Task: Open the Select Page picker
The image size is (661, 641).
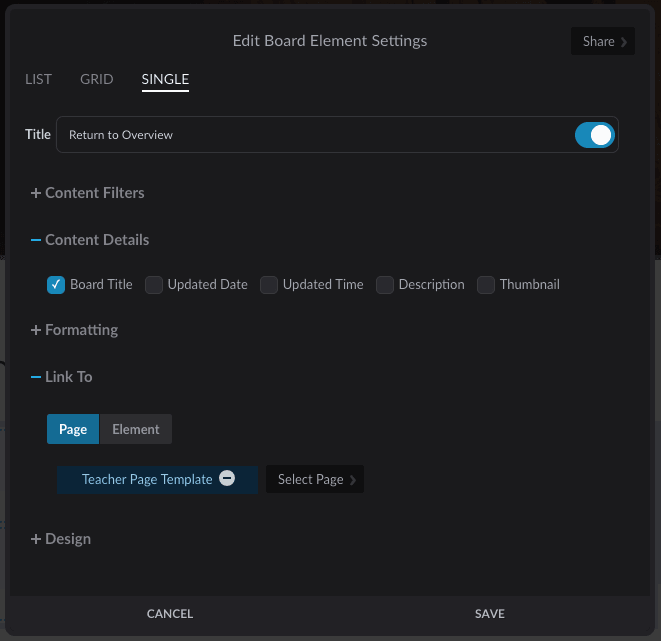Action: (x=315, y=479)
